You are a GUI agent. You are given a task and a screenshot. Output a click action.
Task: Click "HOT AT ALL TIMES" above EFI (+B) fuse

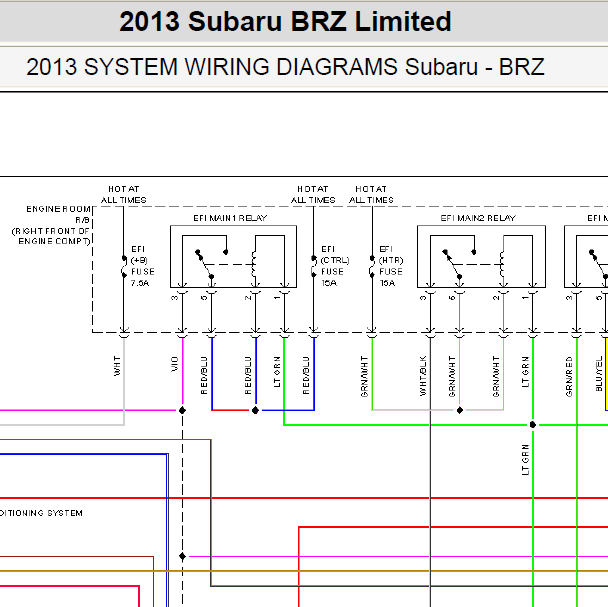point(123,194)
